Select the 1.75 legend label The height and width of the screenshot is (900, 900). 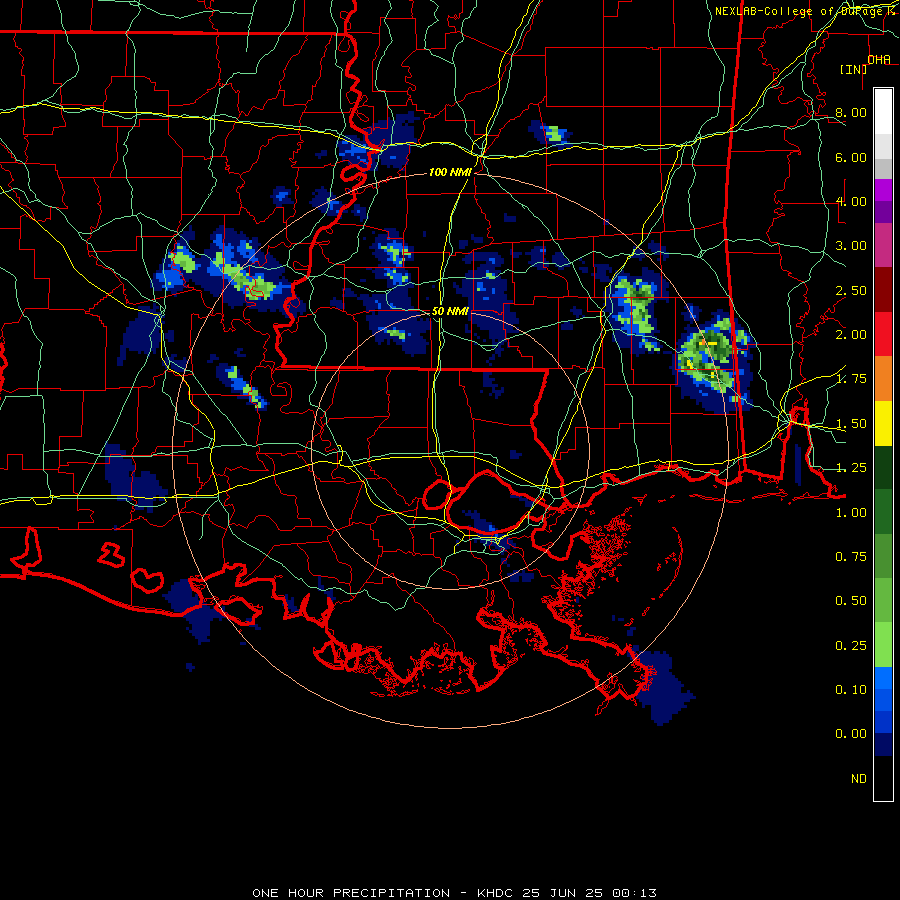coord(851,379)
